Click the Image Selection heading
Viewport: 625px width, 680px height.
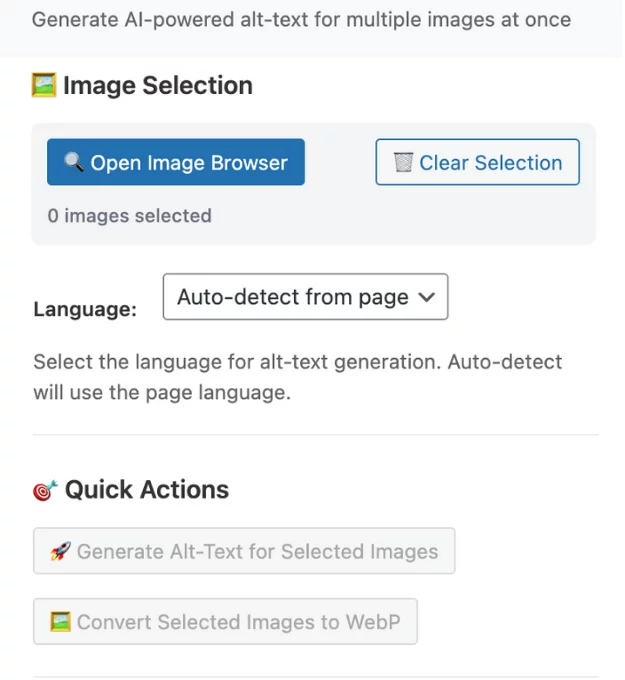157,86
